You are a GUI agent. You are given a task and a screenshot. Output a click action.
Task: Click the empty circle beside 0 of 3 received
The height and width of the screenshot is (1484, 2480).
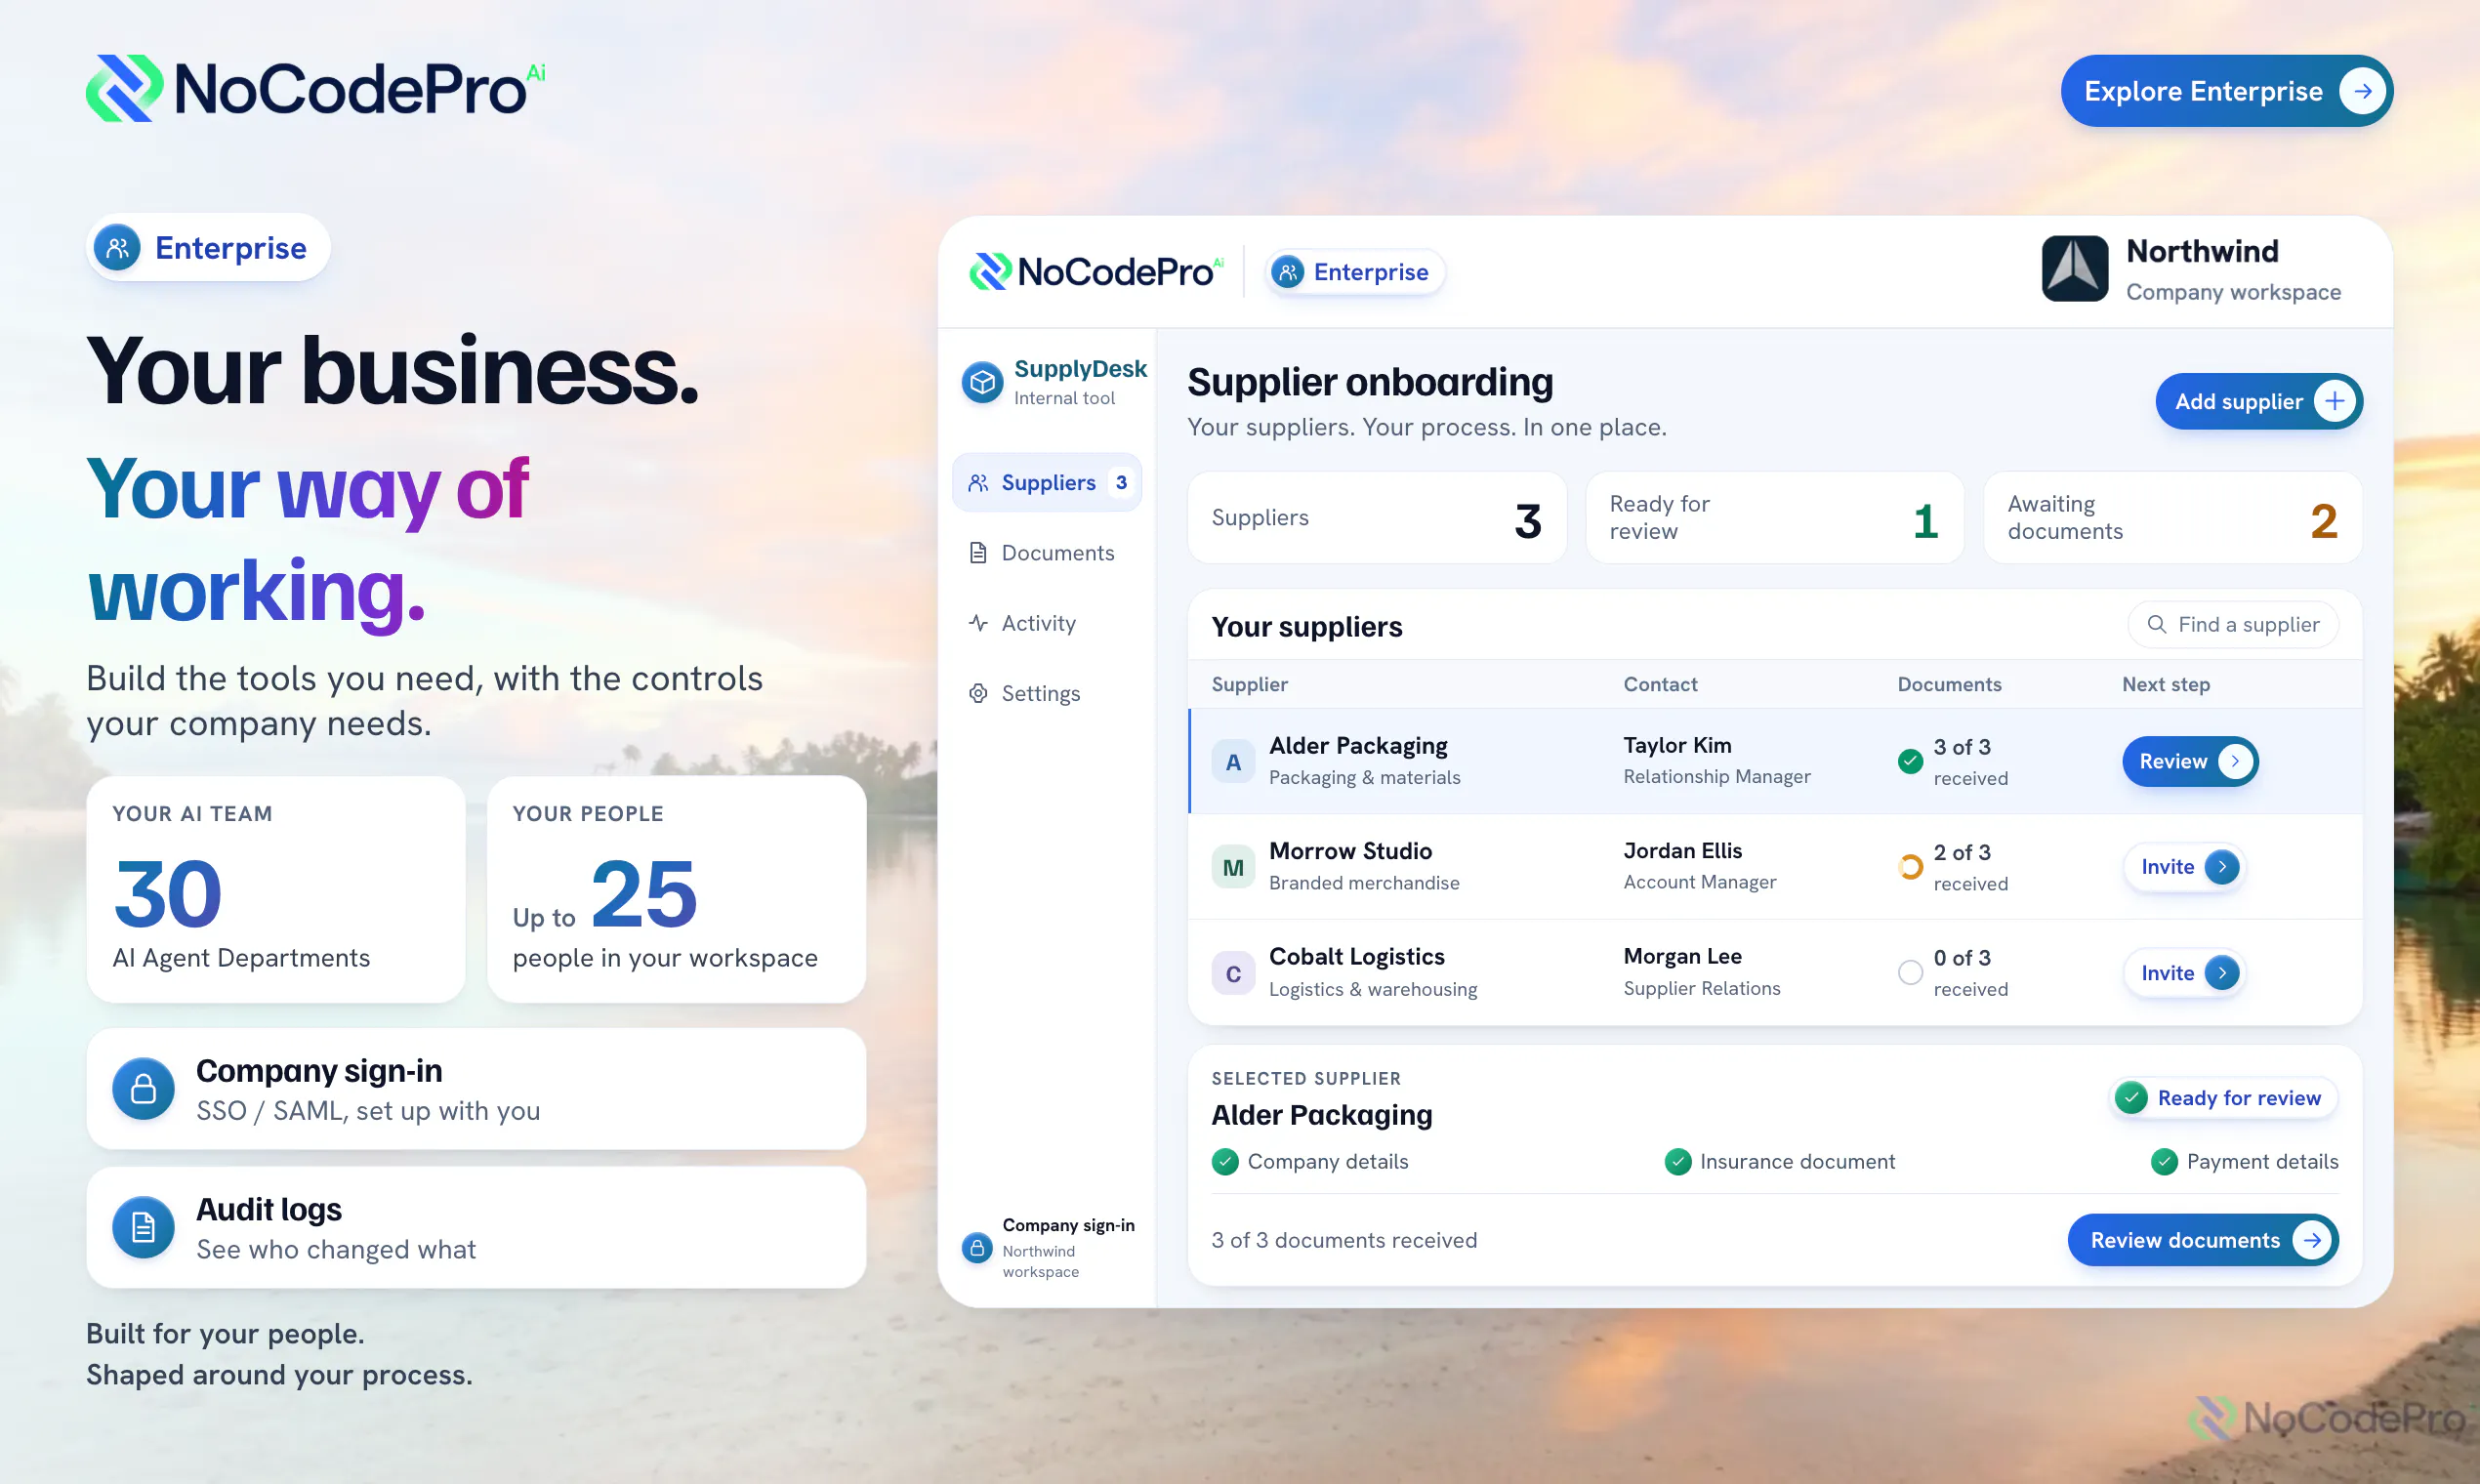click(x=1910, y=973)
